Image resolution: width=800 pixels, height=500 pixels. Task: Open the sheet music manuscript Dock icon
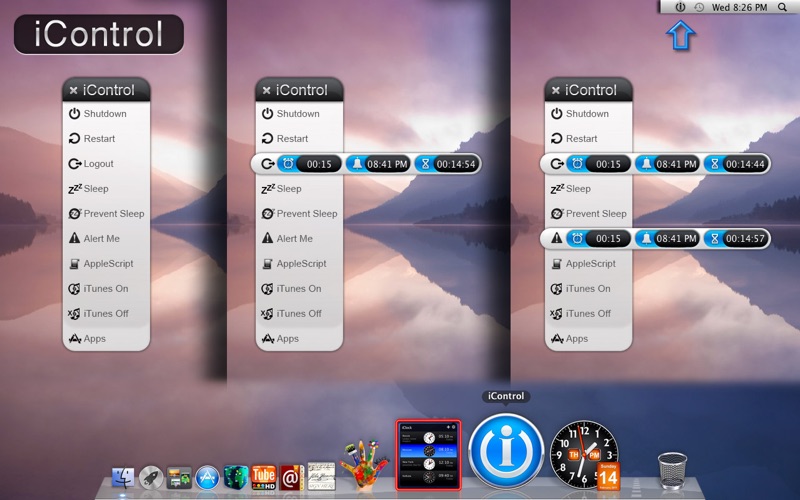click(x=321, y=477)
